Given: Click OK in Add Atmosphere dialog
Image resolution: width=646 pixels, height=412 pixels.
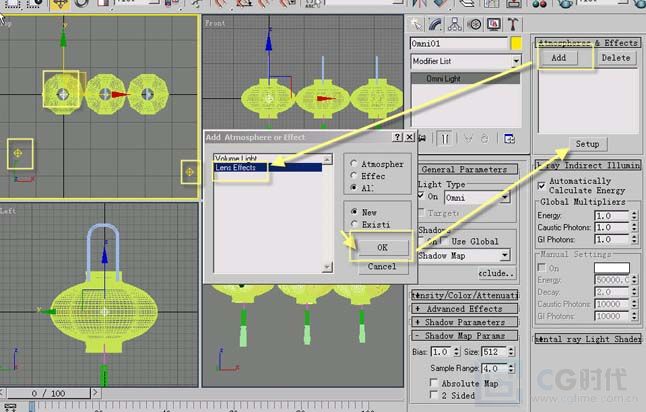Looking at the screenshot, I should point(382,247).
